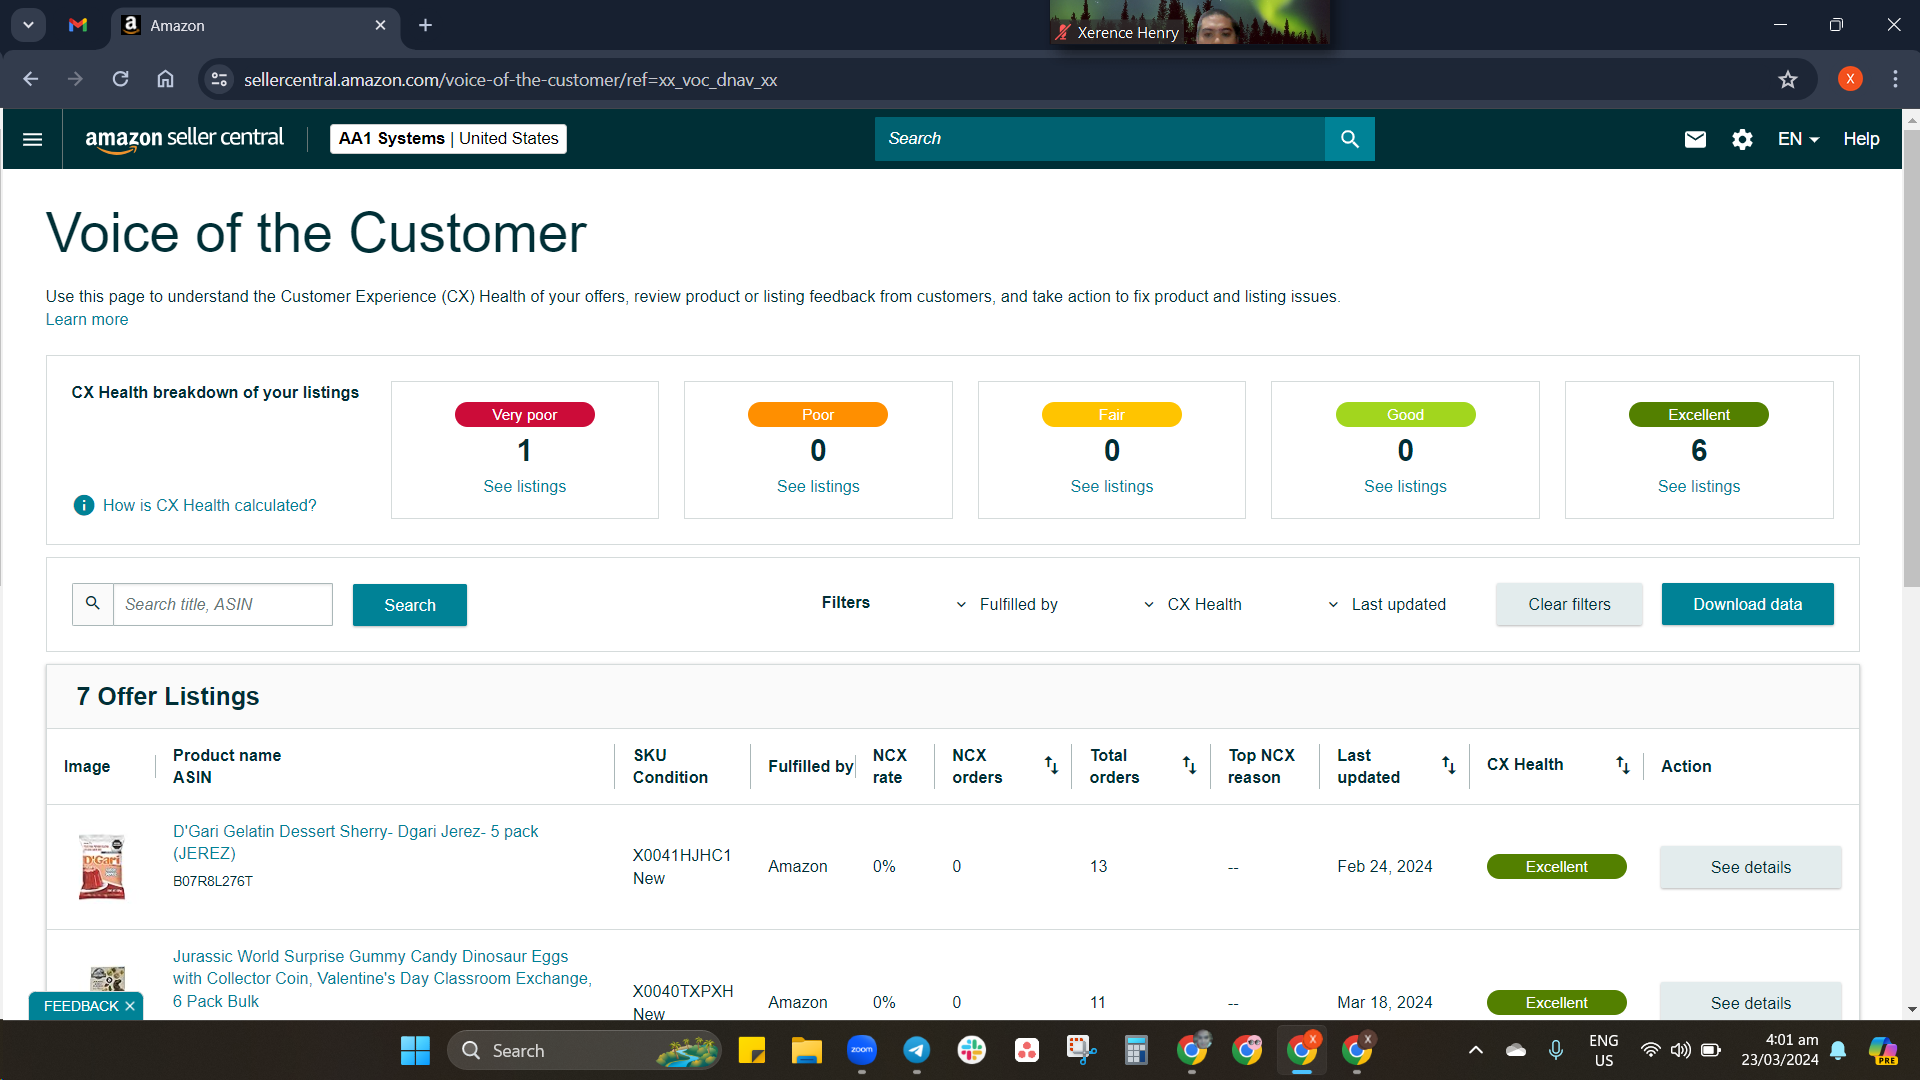Click the CX Health info icon
1920x1080 pixels.
click(x=84, y=505)
